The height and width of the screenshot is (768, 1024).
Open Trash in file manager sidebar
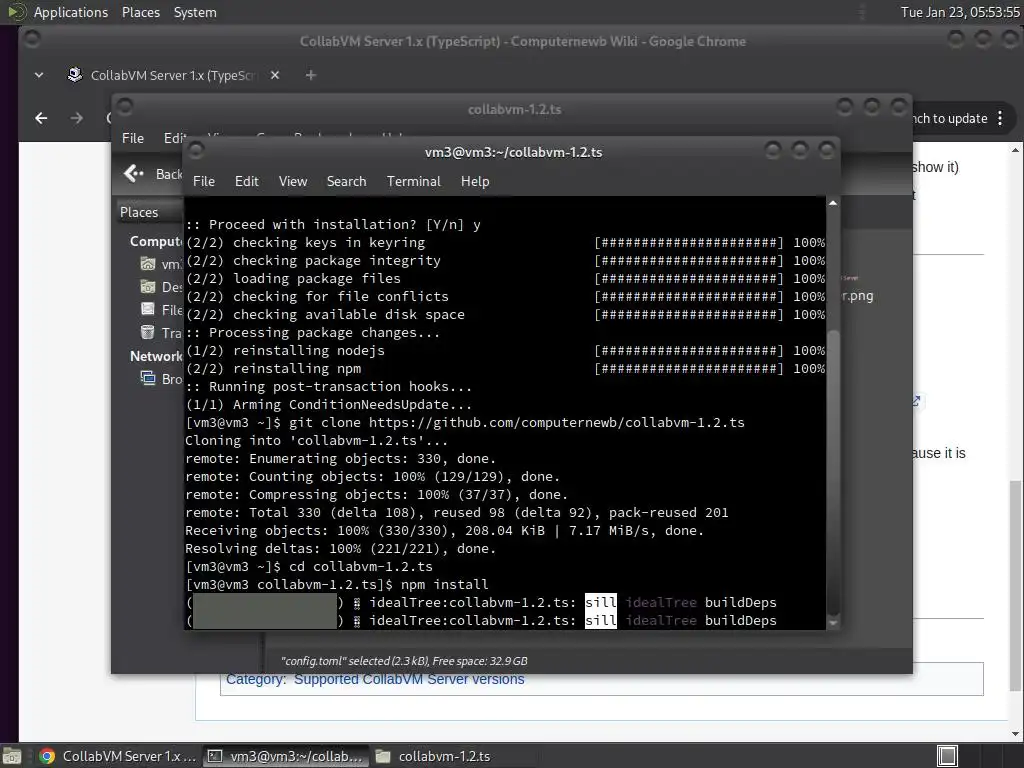point(161,332)
